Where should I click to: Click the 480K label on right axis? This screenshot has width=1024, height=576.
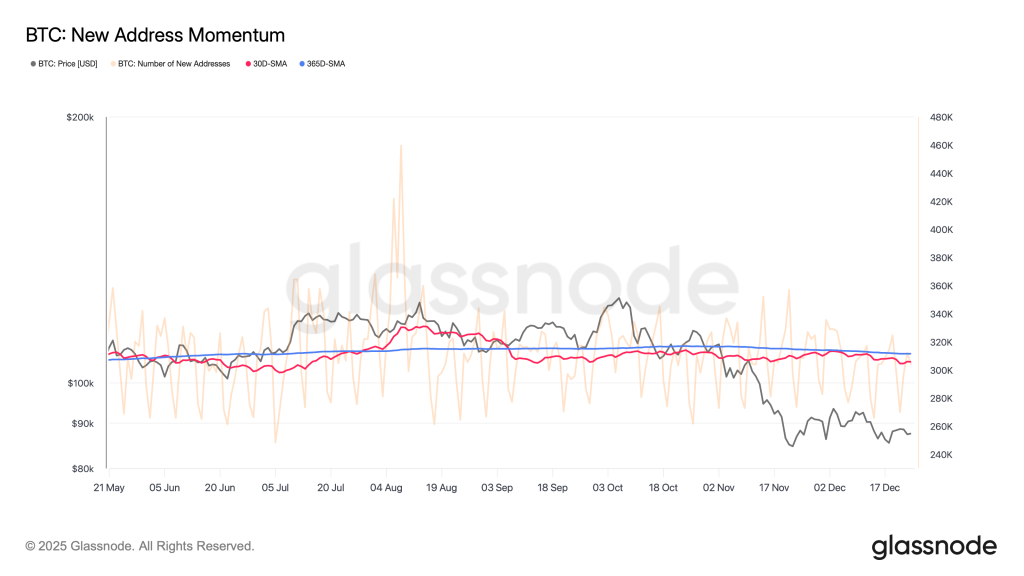tap(943, 118)
